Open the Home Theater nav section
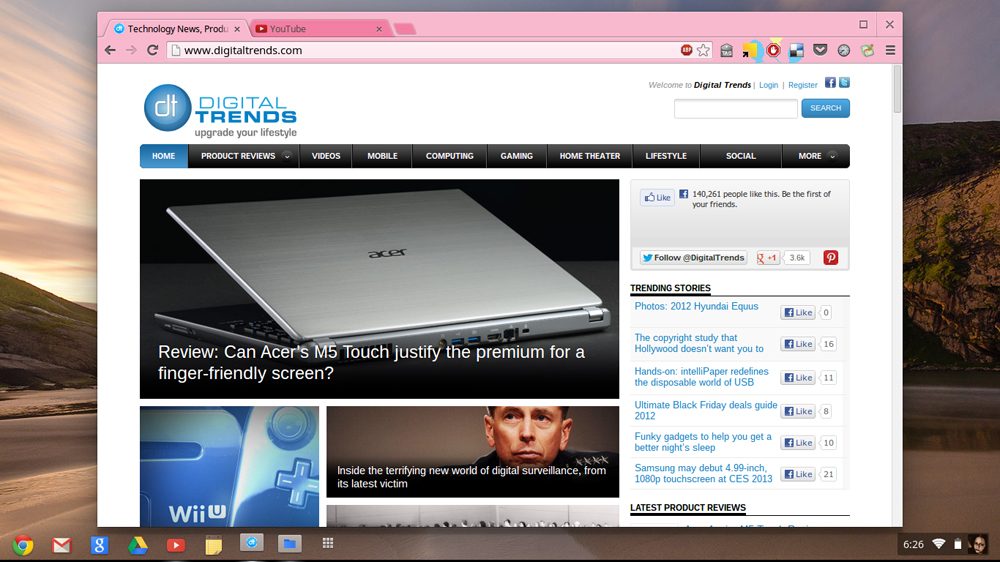The image size is (1000, 562). point(590,156)
